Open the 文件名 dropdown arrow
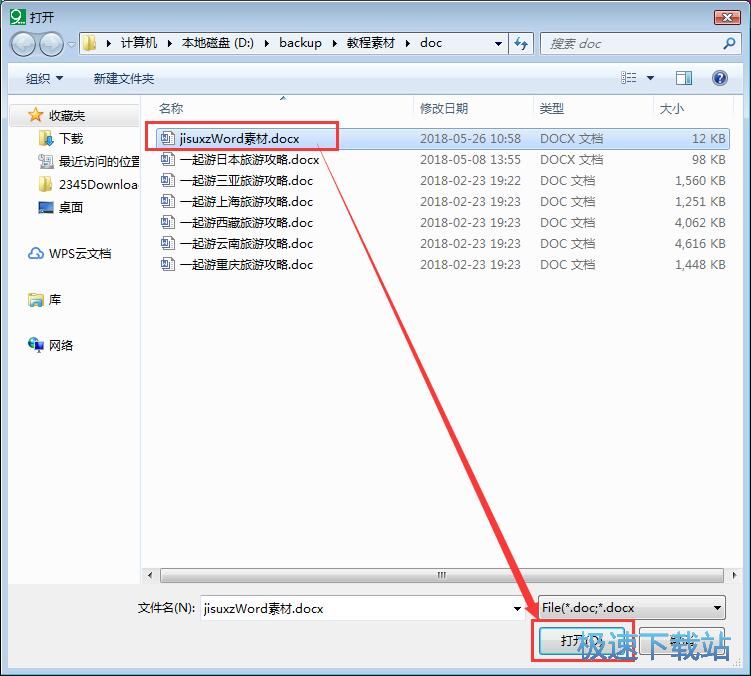751x676 pixels. pyautogui.click(x=517, y=608)
